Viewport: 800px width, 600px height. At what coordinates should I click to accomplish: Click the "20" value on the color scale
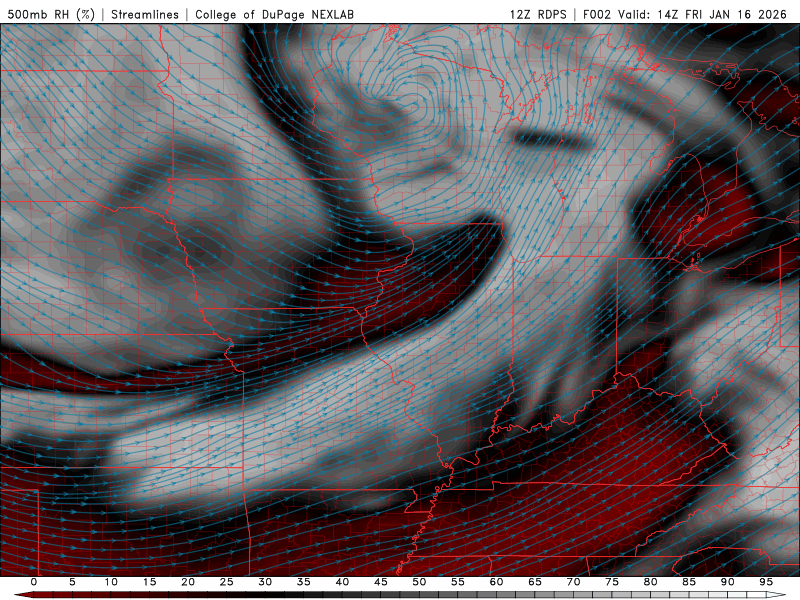[x=188, y=582]
